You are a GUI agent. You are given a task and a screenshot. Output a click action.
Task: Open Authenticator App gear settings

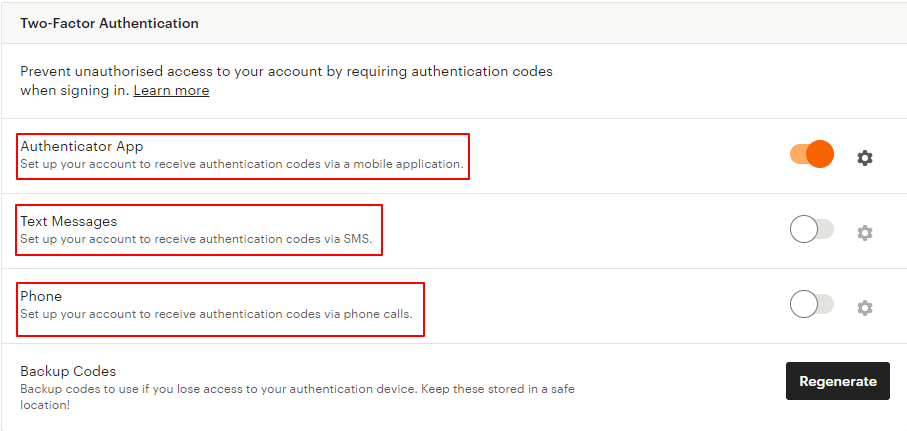(x=864, y=157)
